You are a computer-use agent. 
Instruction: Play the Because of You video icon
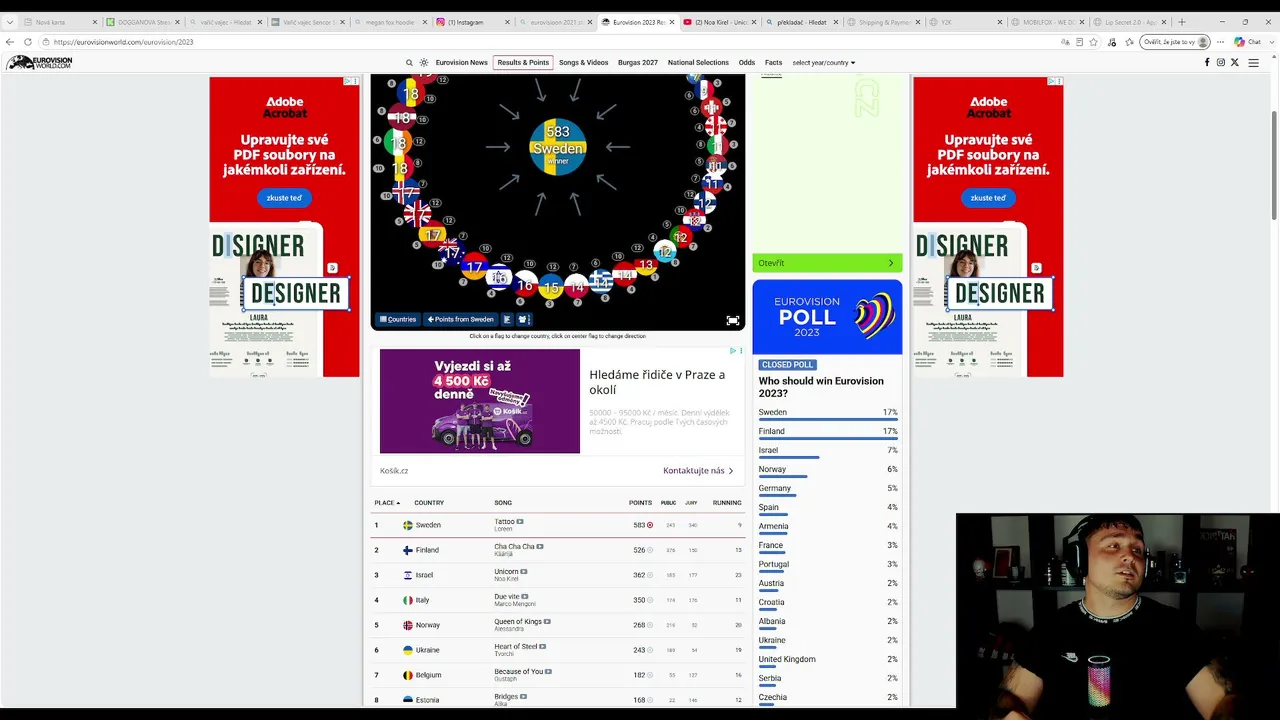548,671
